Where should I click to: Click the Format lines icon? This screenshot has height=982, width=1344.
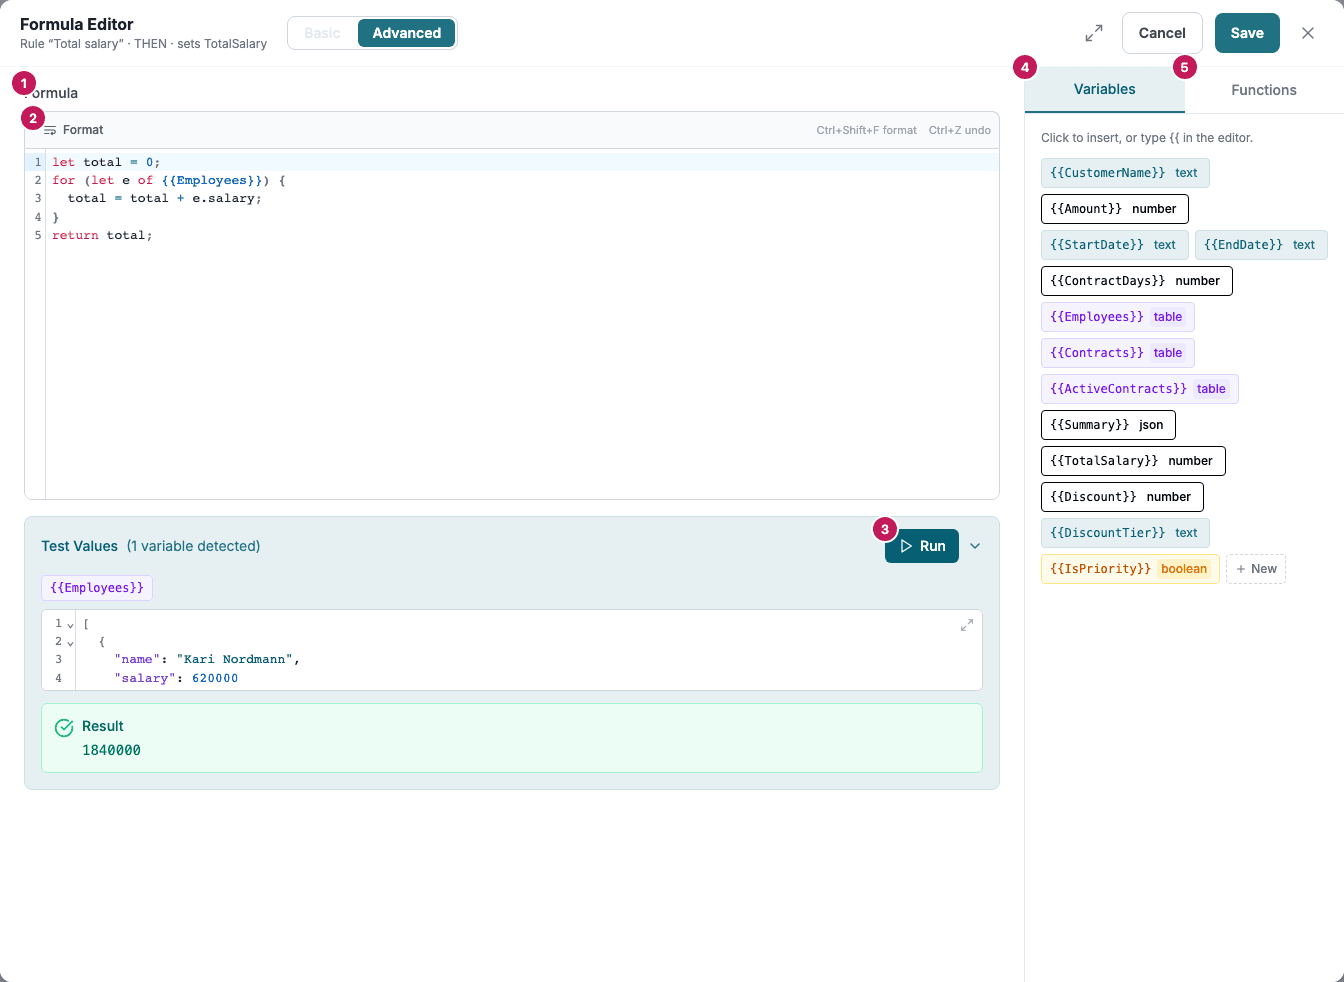click(x=50, y=130)
